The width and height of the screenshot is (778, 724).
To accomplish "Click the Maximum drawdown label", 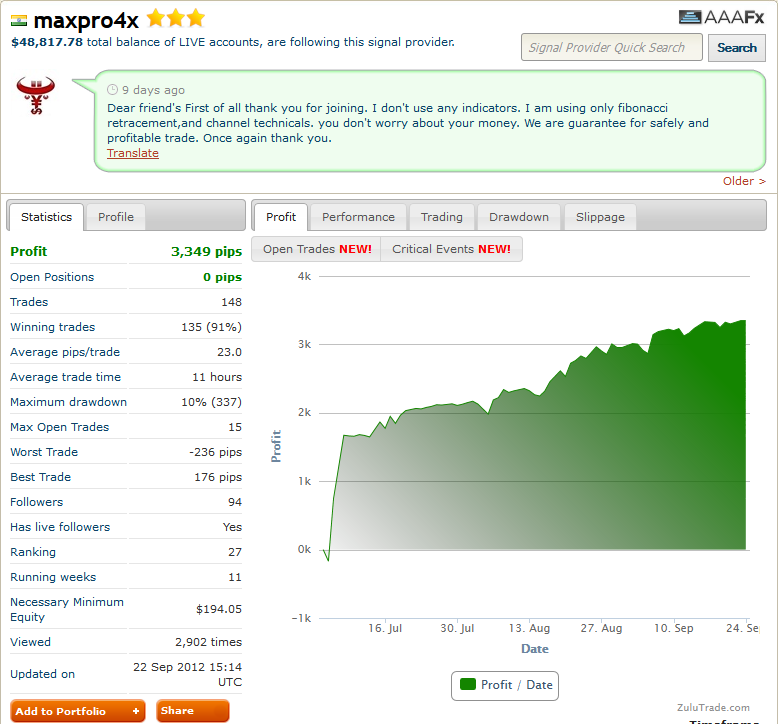I will coord(68,402).
